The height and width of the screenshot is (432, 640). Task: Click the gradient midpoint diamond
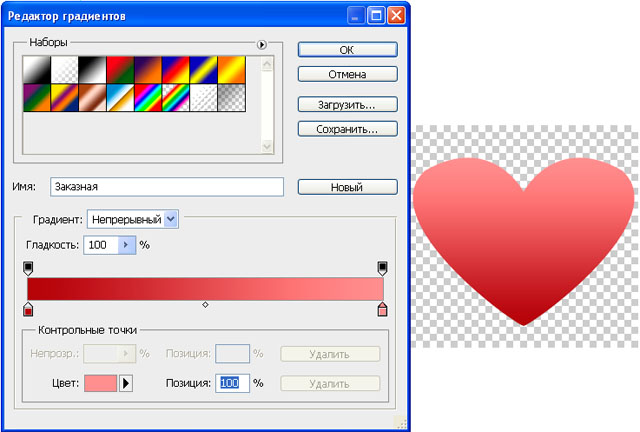point(205,305)
